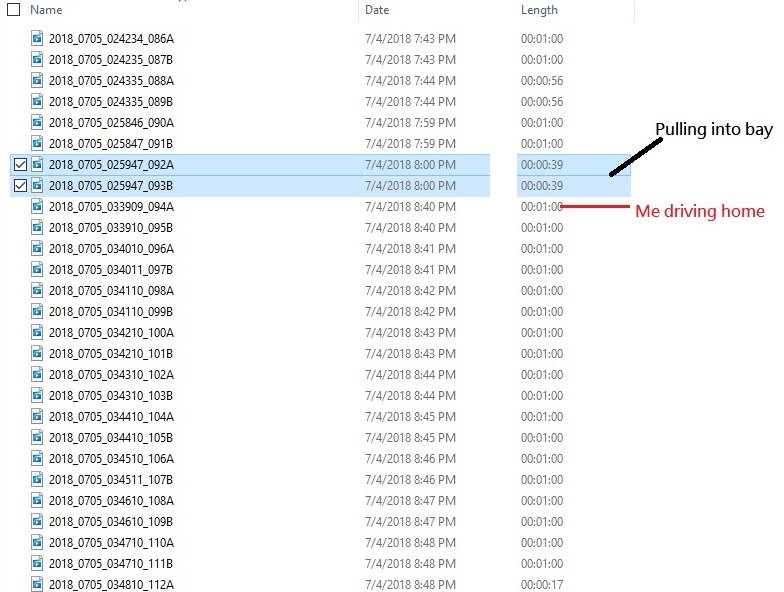Click file icon of 2018_0705_034510_106A
784x592 pixels.
coord(38,459)
